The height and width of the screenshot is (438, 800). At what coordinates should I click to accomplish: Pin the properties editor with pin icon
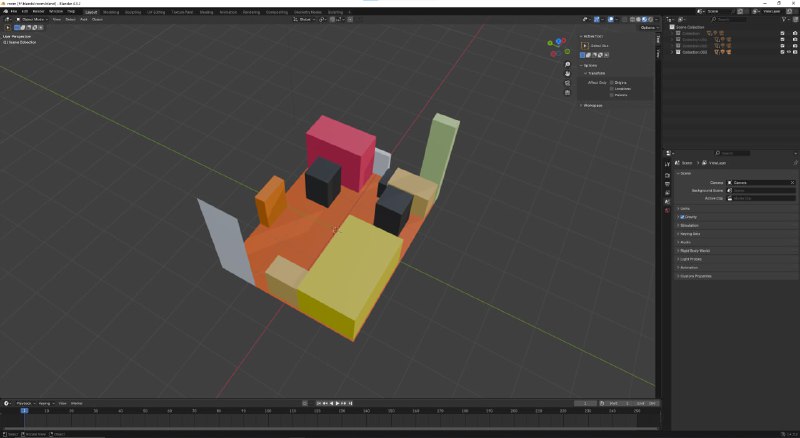pyautogui.click(x=795, y=163)
